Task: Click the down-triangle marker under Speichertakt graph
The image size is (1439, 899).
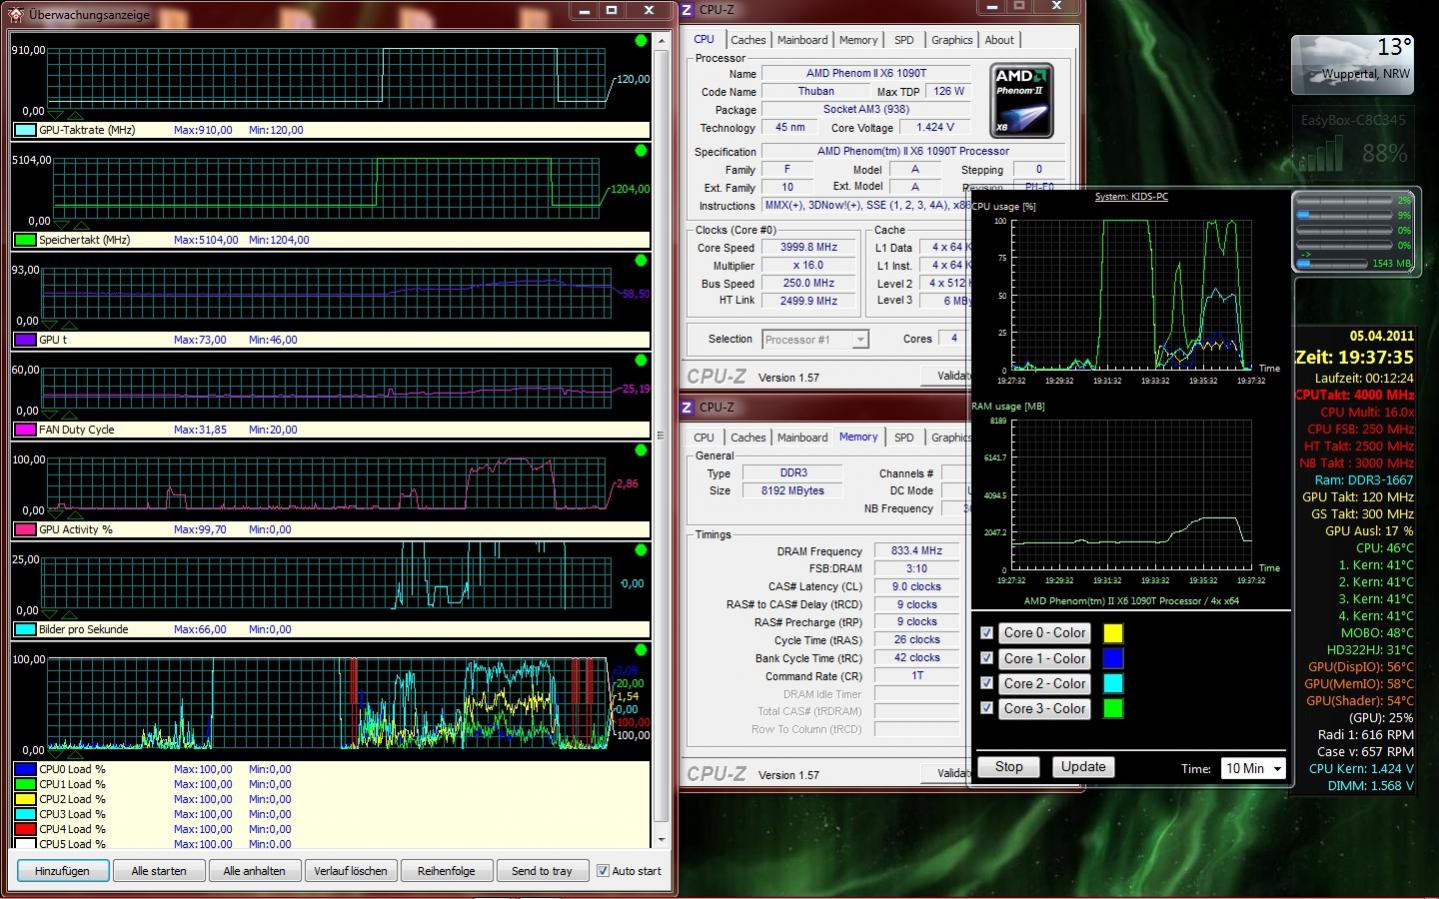Action: point(62,225)
